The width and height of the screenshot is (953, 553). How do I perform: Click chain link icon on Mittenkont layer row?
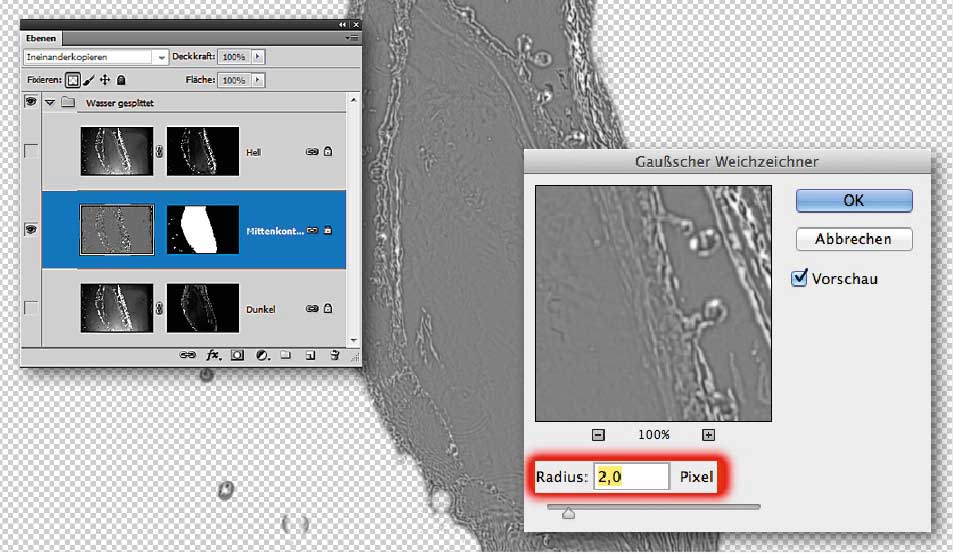312,230
